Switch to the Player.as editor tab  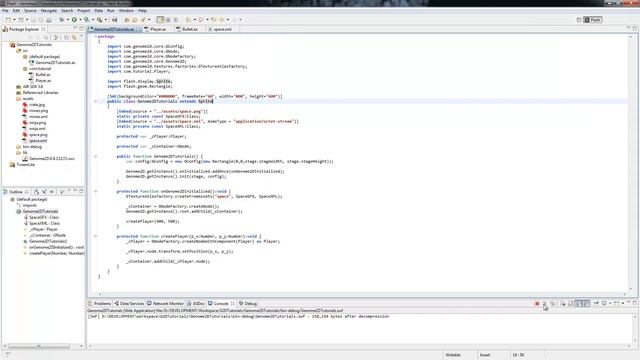point(158,29)
